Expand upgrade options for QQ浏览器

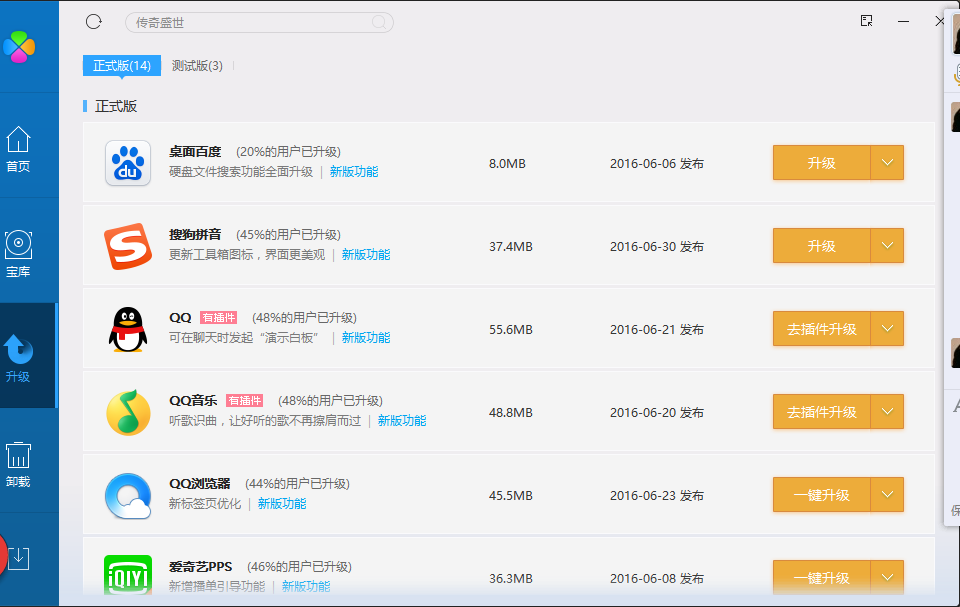tap(887, 495)
